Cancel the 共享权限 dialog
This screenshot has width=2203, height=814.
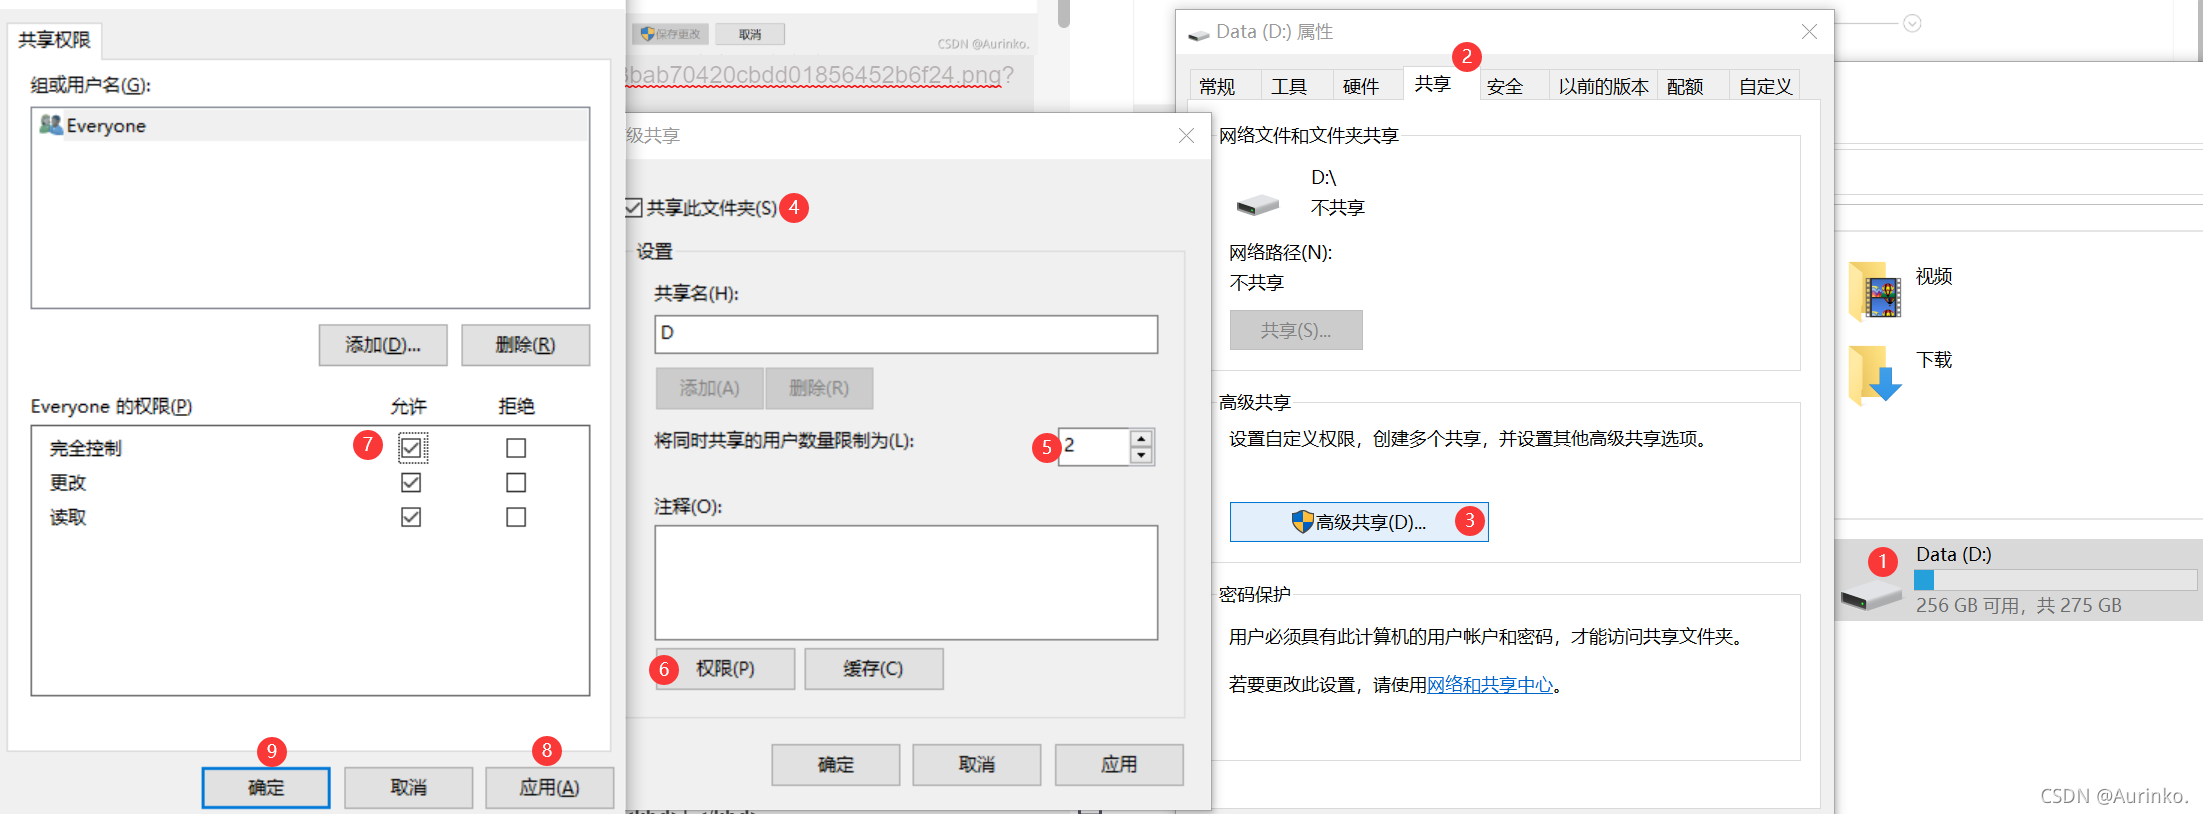click(408, 788)
